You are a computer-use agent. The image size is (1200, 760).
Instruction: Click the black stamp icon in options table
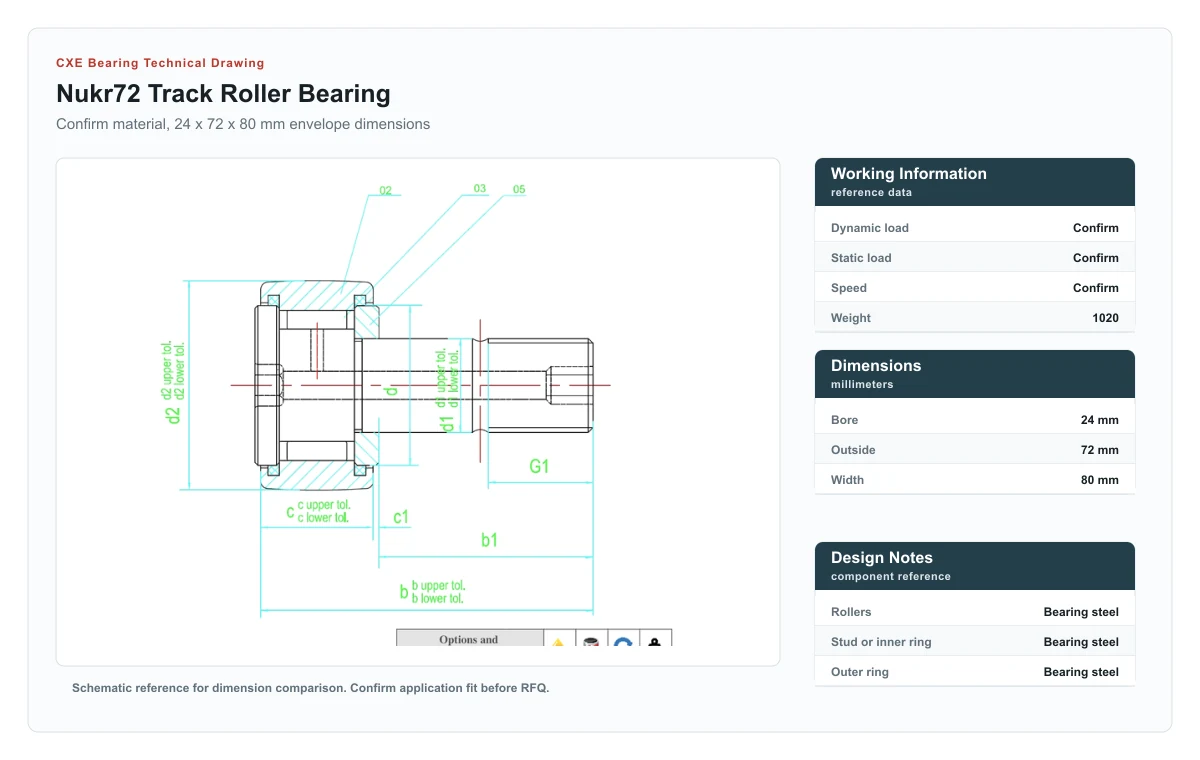tap(655, 641)
